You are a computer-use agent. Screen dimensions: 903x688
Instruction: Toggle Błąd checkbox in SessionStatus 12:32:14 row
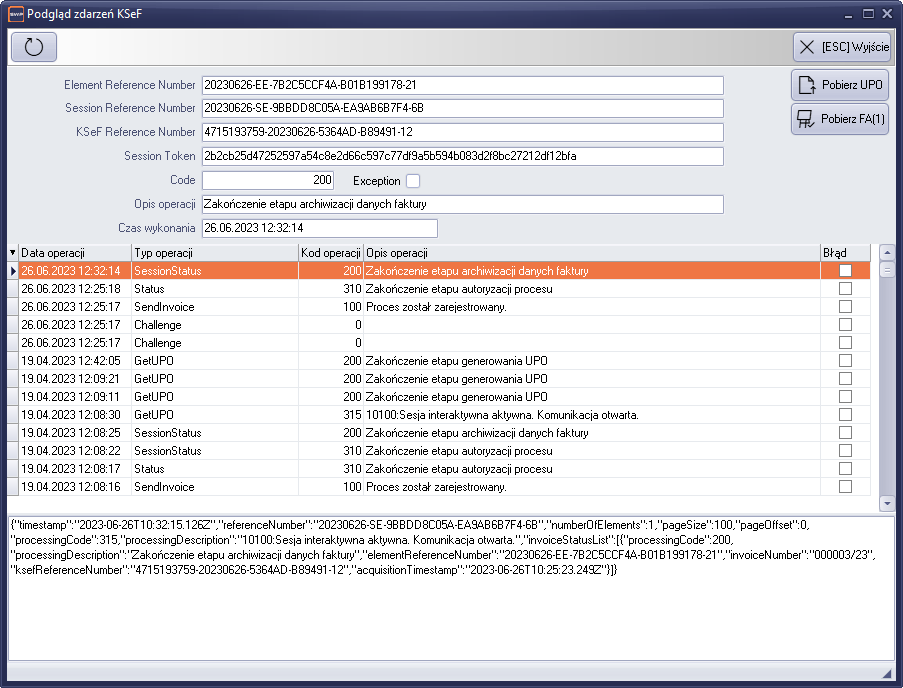click(x=845, y=271)
